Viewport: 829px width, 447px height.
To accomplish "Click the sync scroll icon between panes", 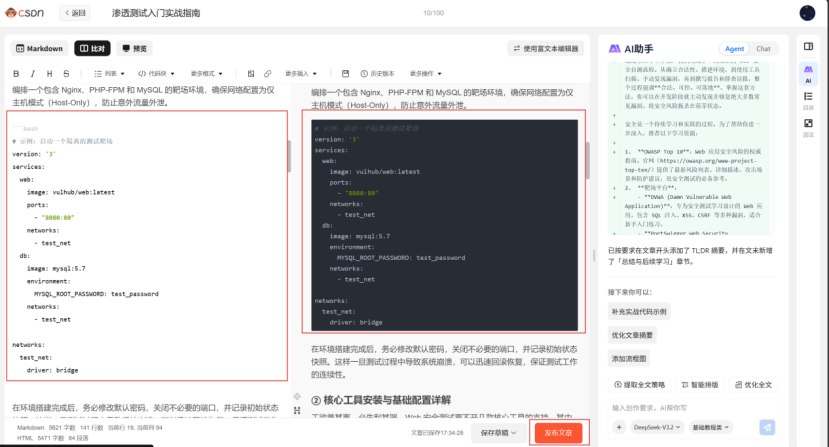I will coord(297,396).
